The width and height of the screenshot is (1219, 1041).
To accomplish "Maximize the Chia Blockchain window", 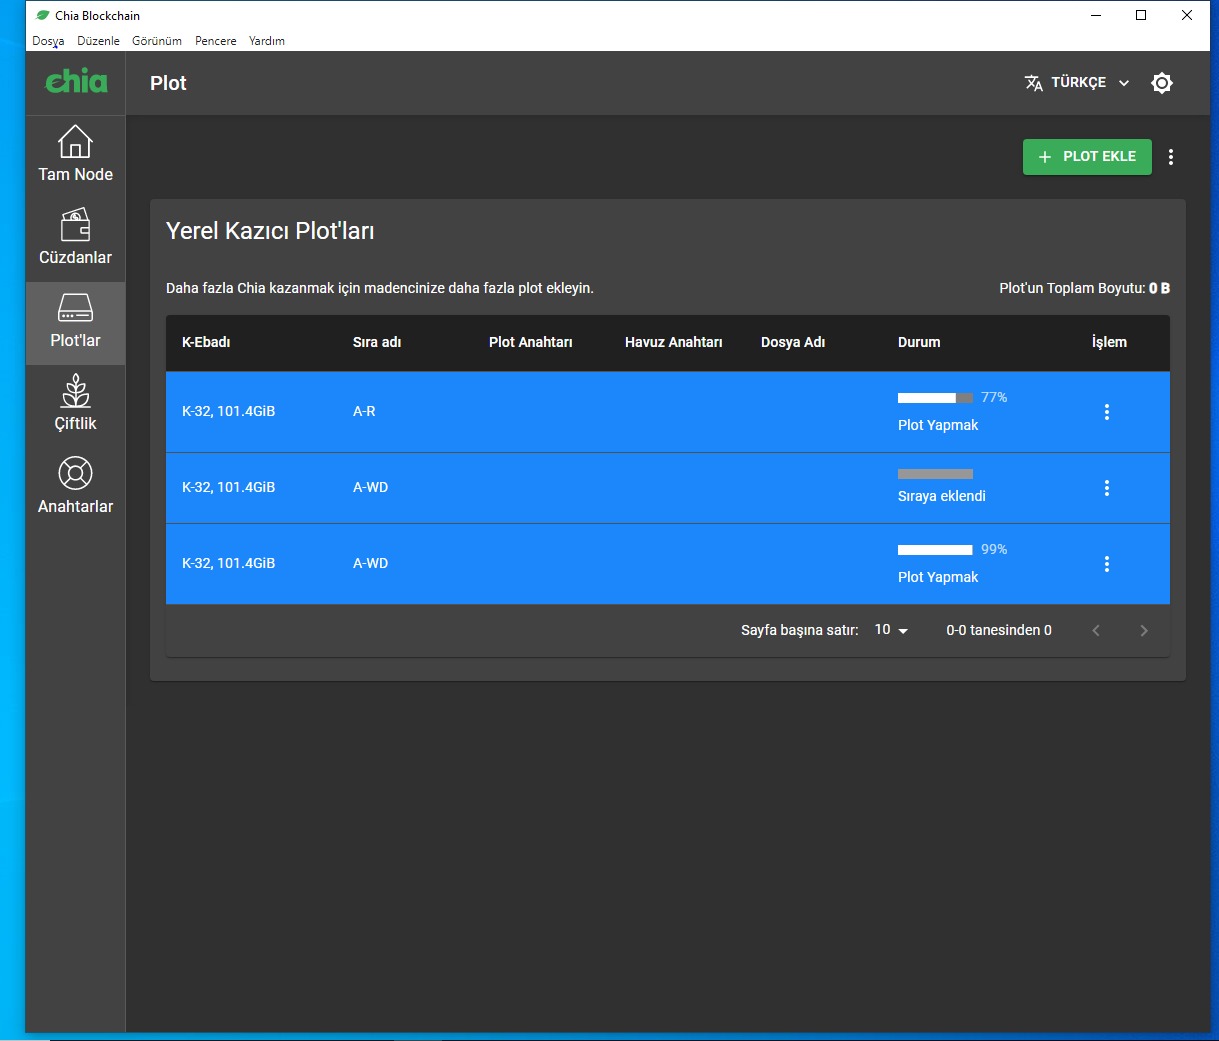I will [1141, 15].
